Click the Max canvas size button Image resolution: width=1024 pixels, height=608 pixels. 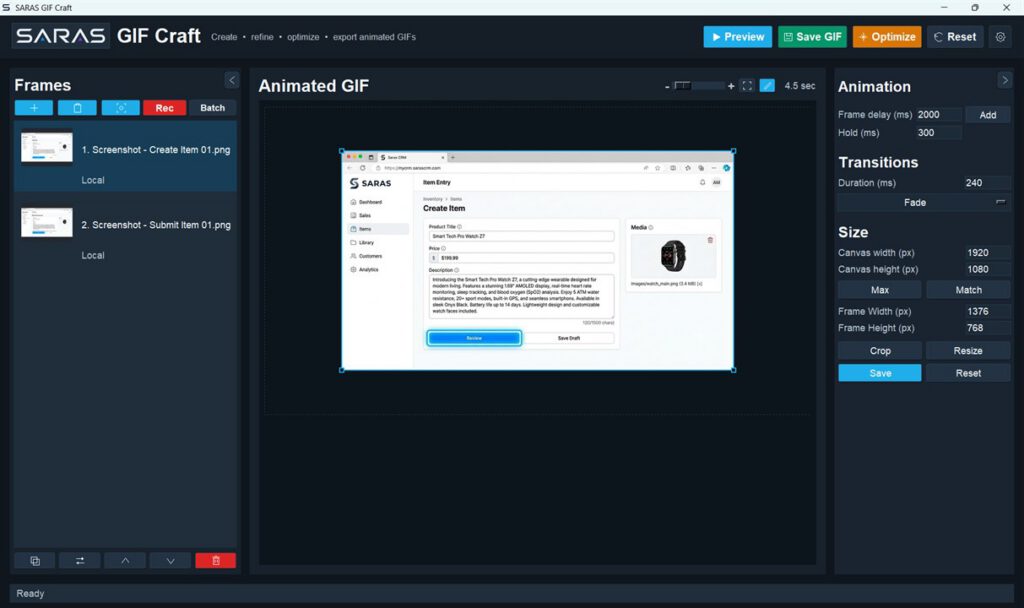[x=880, y=290]
